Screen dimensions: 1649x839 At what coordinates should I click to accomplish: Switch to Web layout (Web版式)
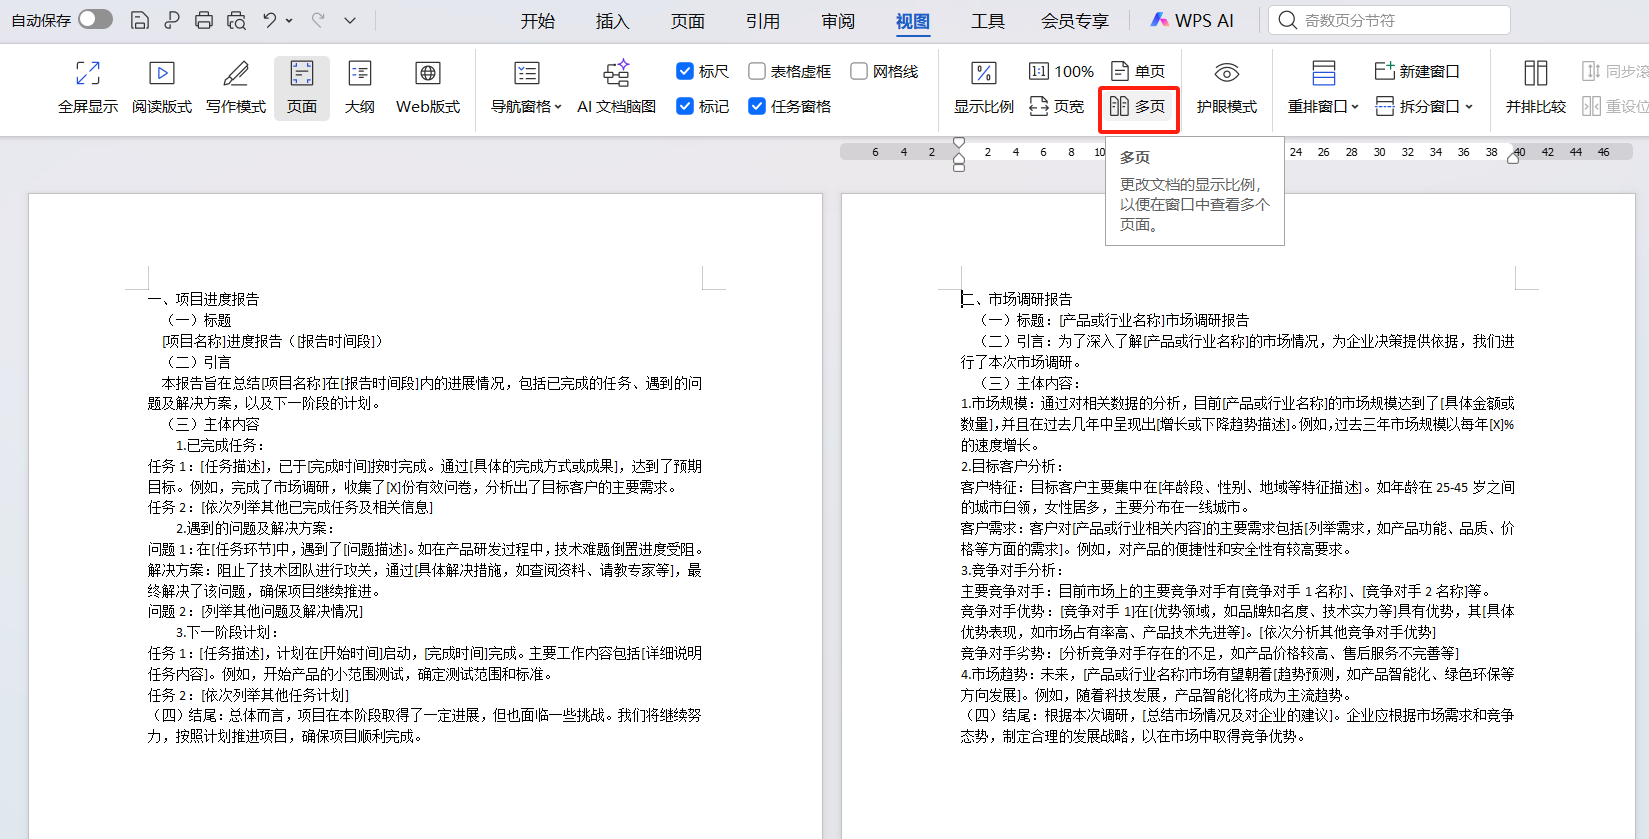(428, 74)
